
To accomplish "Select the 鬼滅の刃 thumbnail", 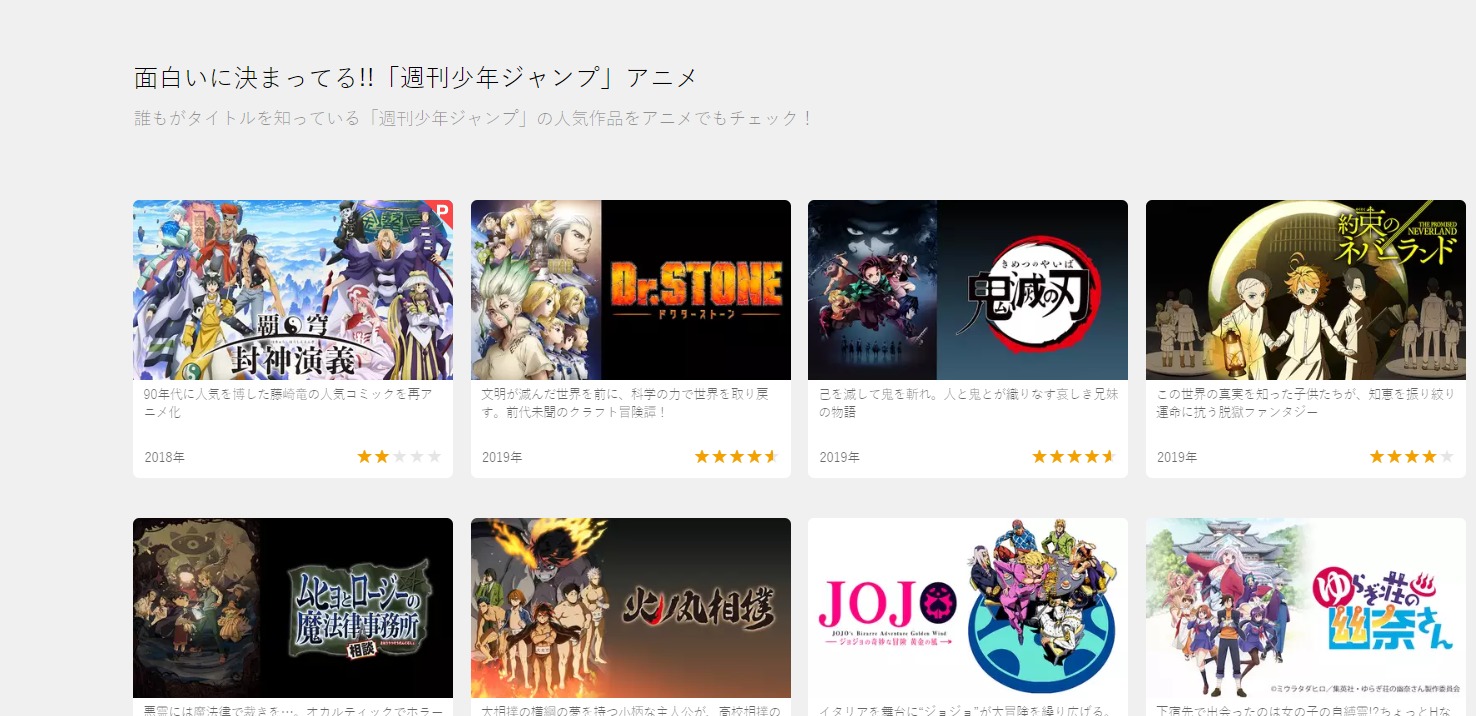I will 968,290.
